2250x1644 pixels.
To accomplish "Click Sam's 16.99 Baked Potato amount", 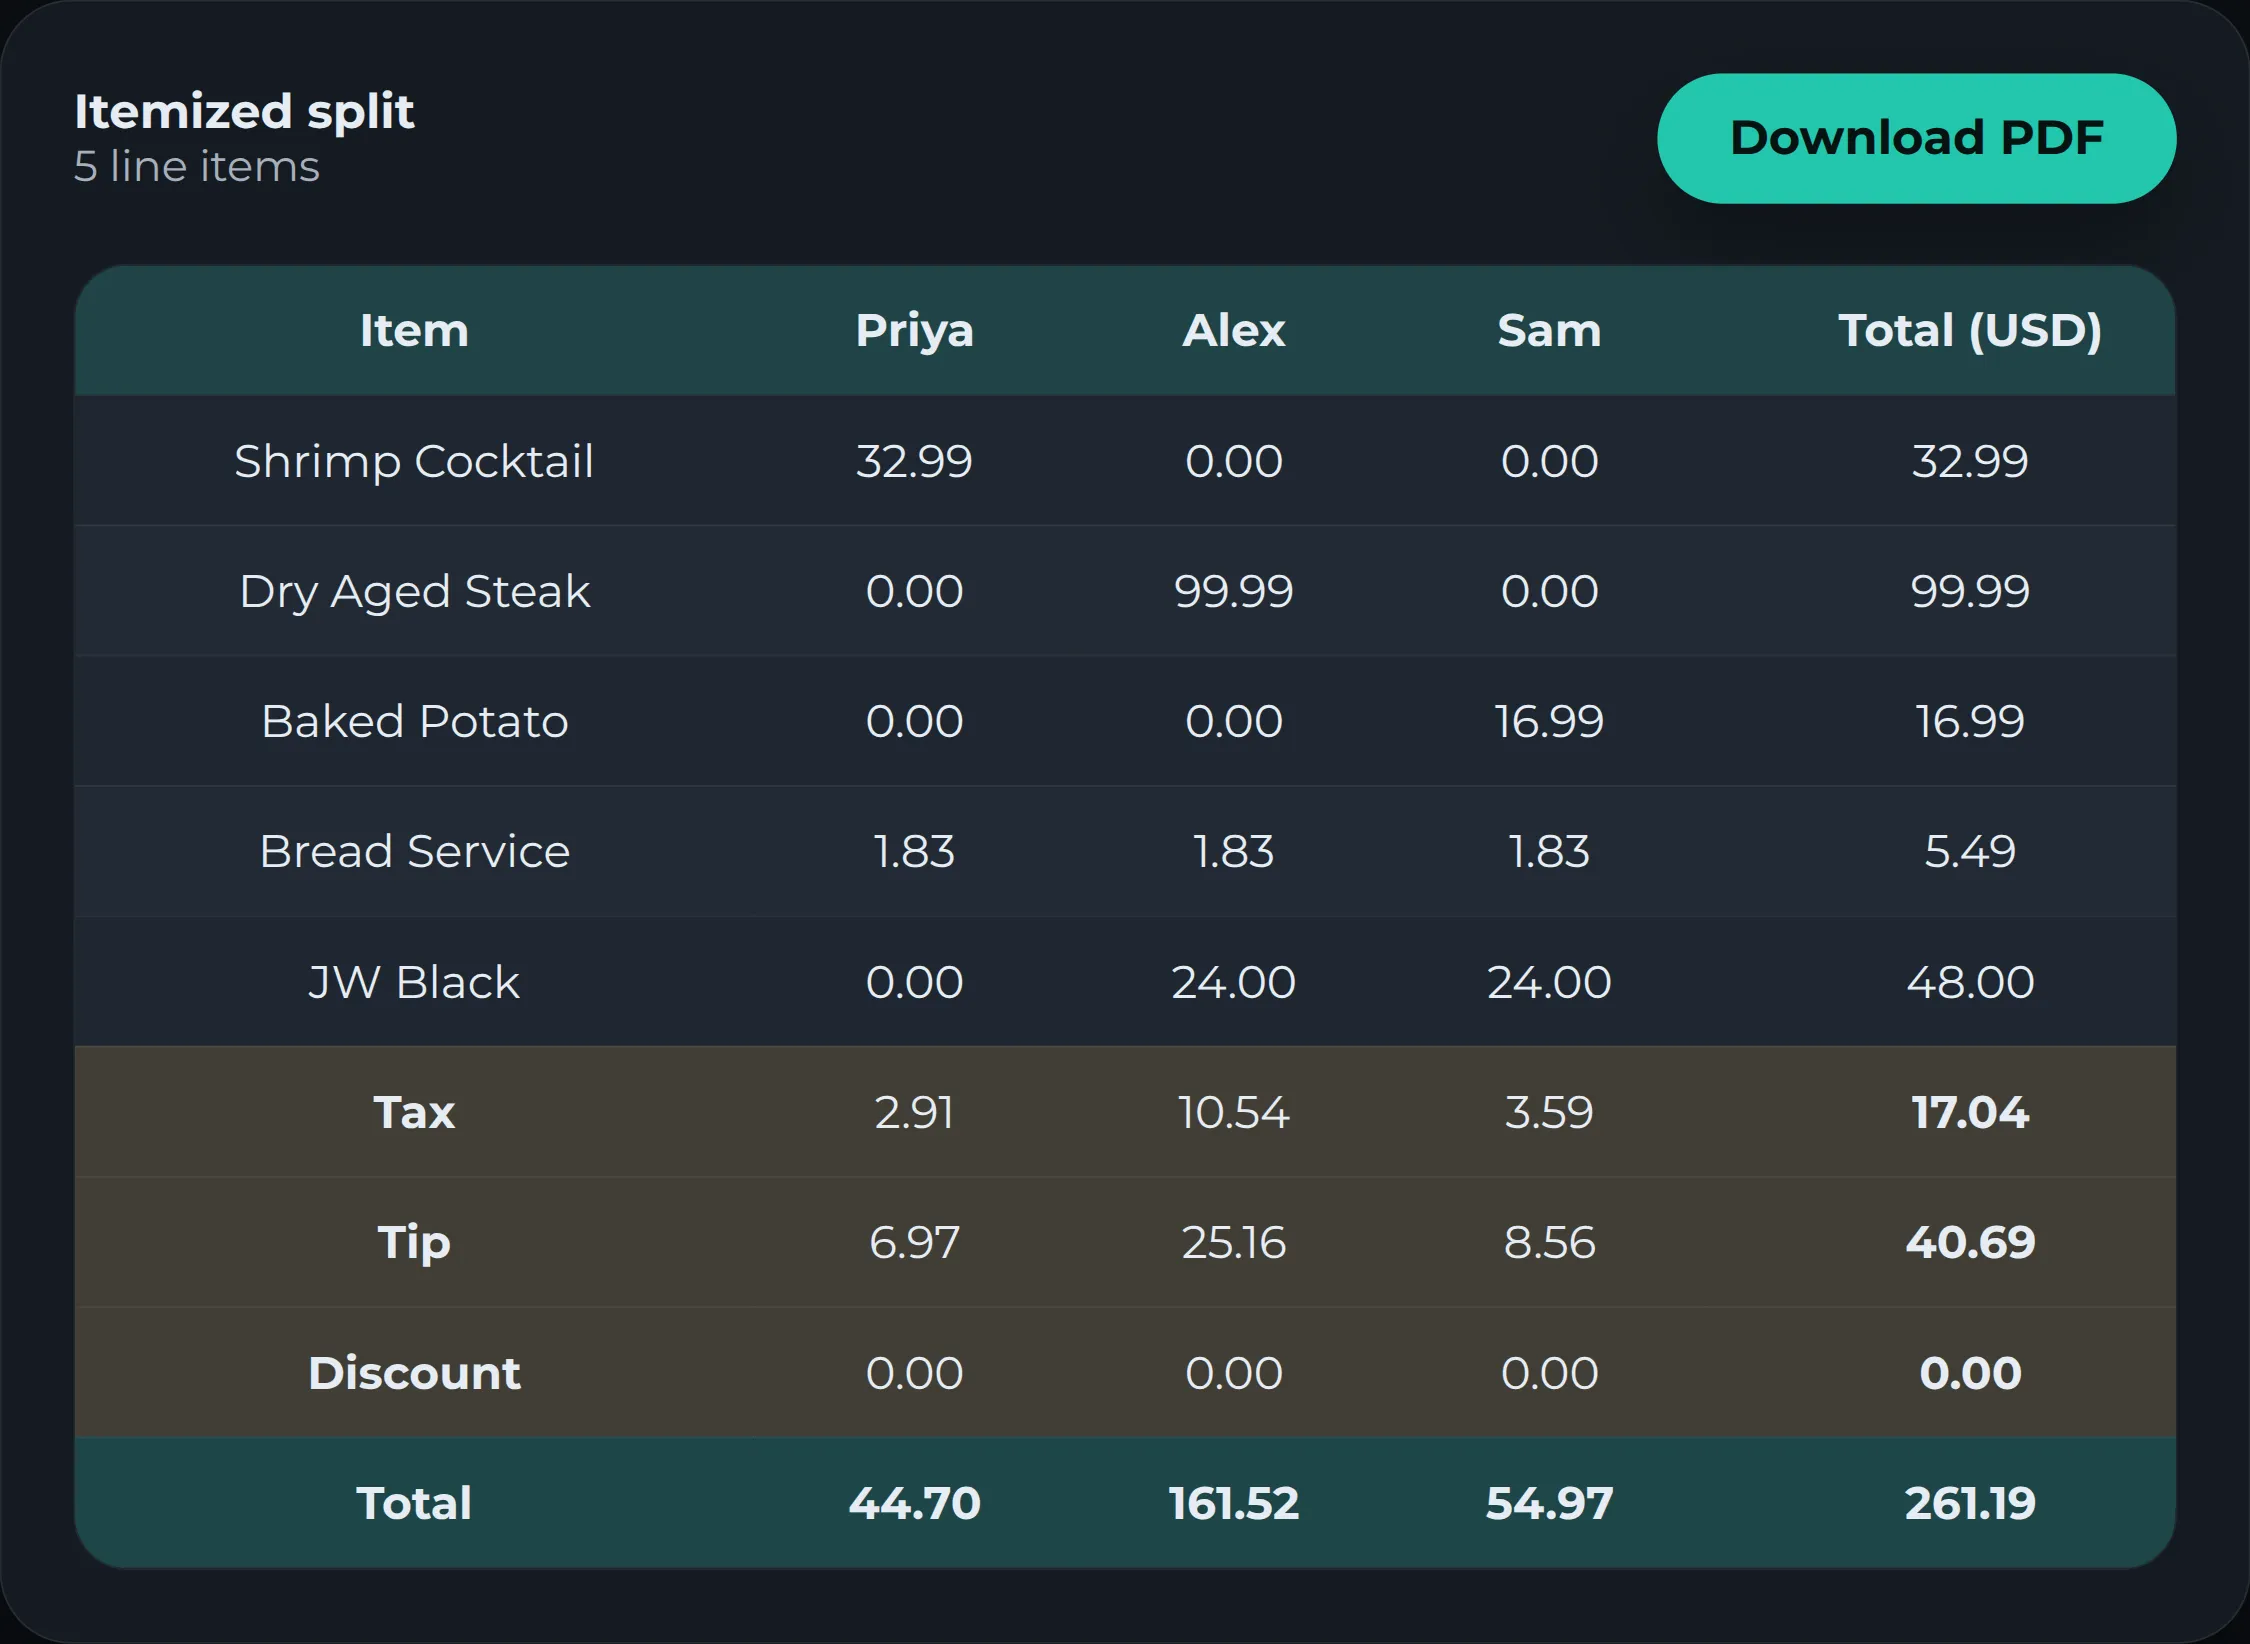I will pyautogui.click(x=1549, y=721).
